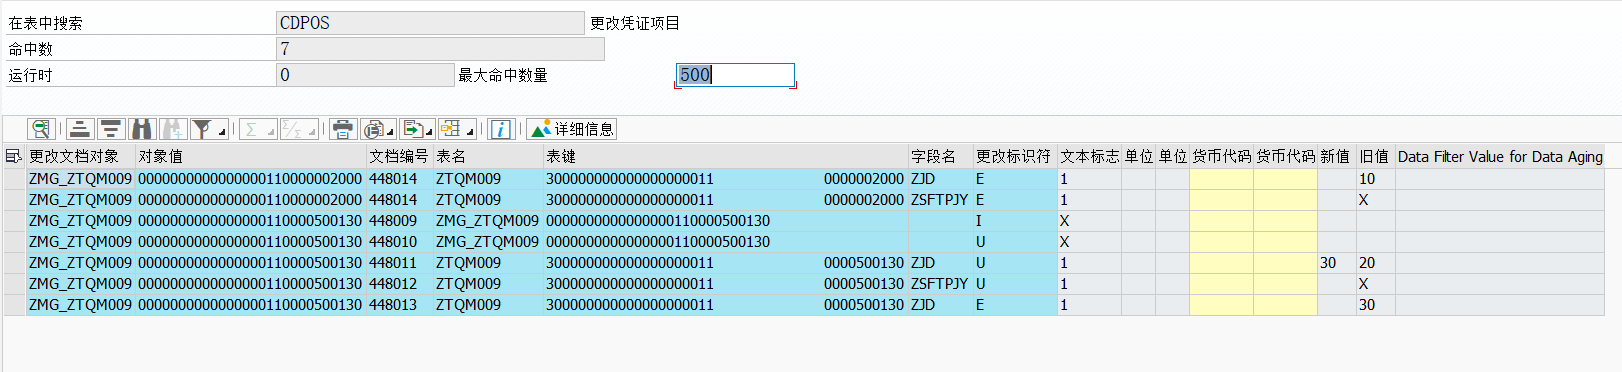This screenshot has height=372, width=1622.
Task: Click the 新值 column header
Action: tap(1336, 156)
